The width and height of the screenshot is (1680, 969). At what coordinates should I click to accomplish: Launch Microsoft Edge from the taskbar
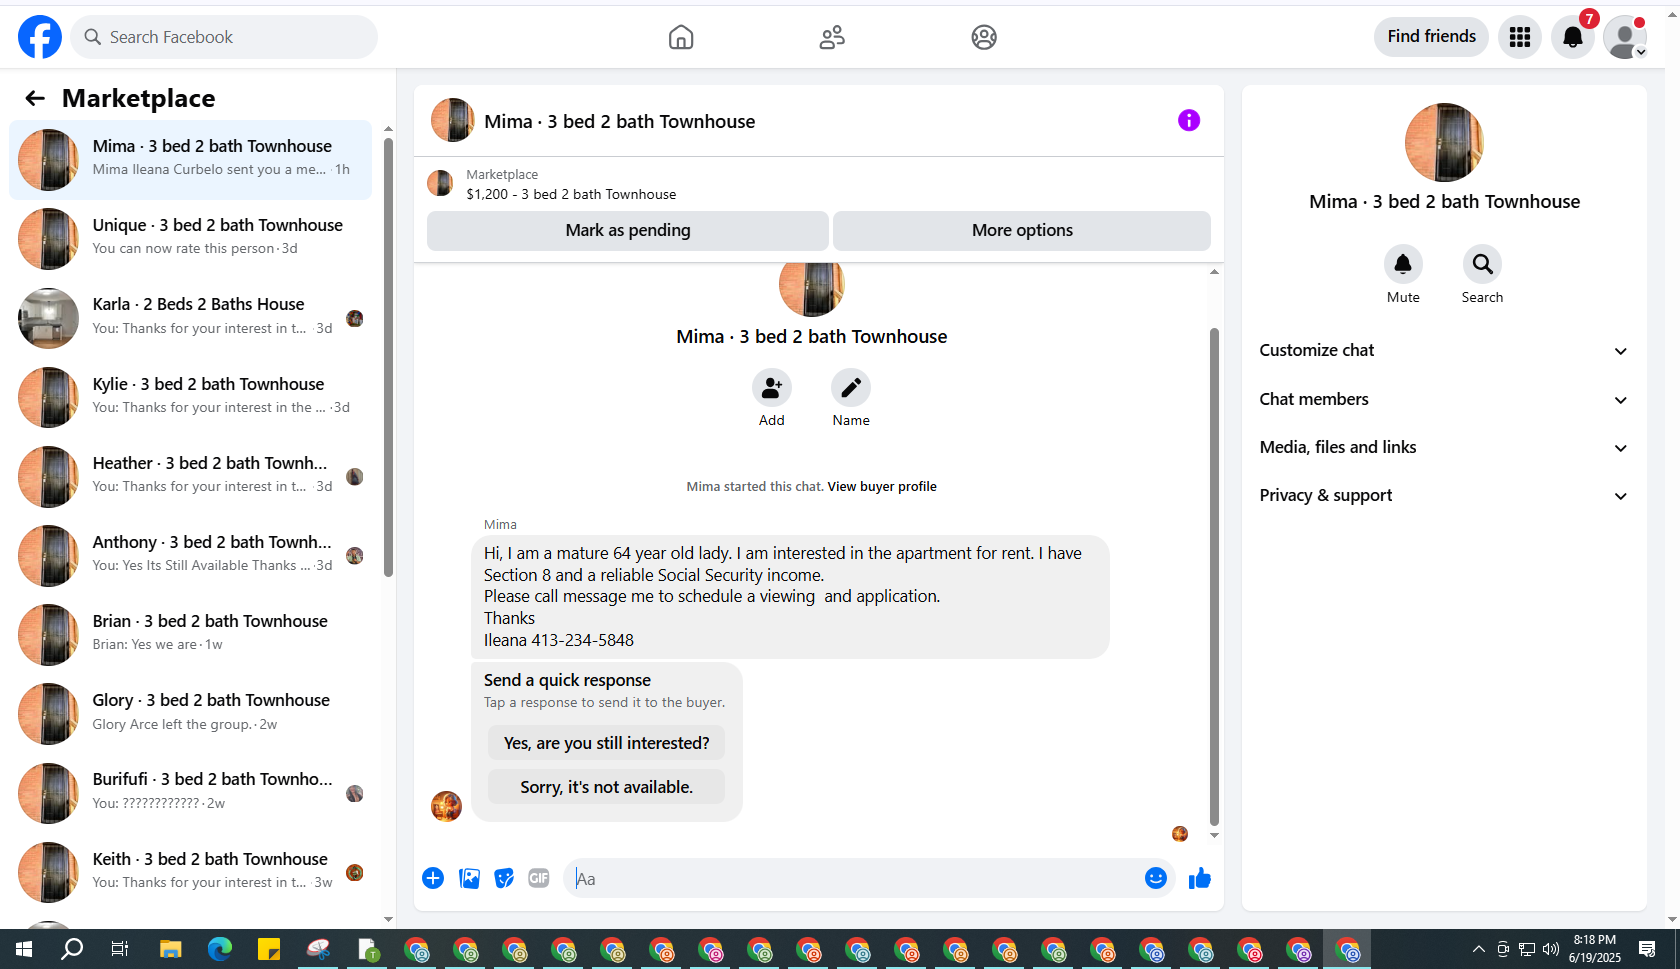(219, 949)
